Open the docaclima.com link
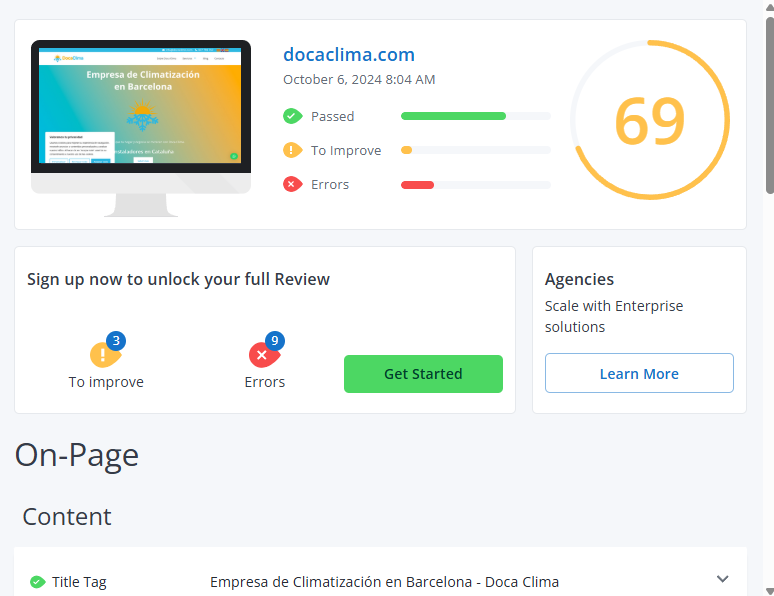774x596 pixels. [x=348, y=54]
